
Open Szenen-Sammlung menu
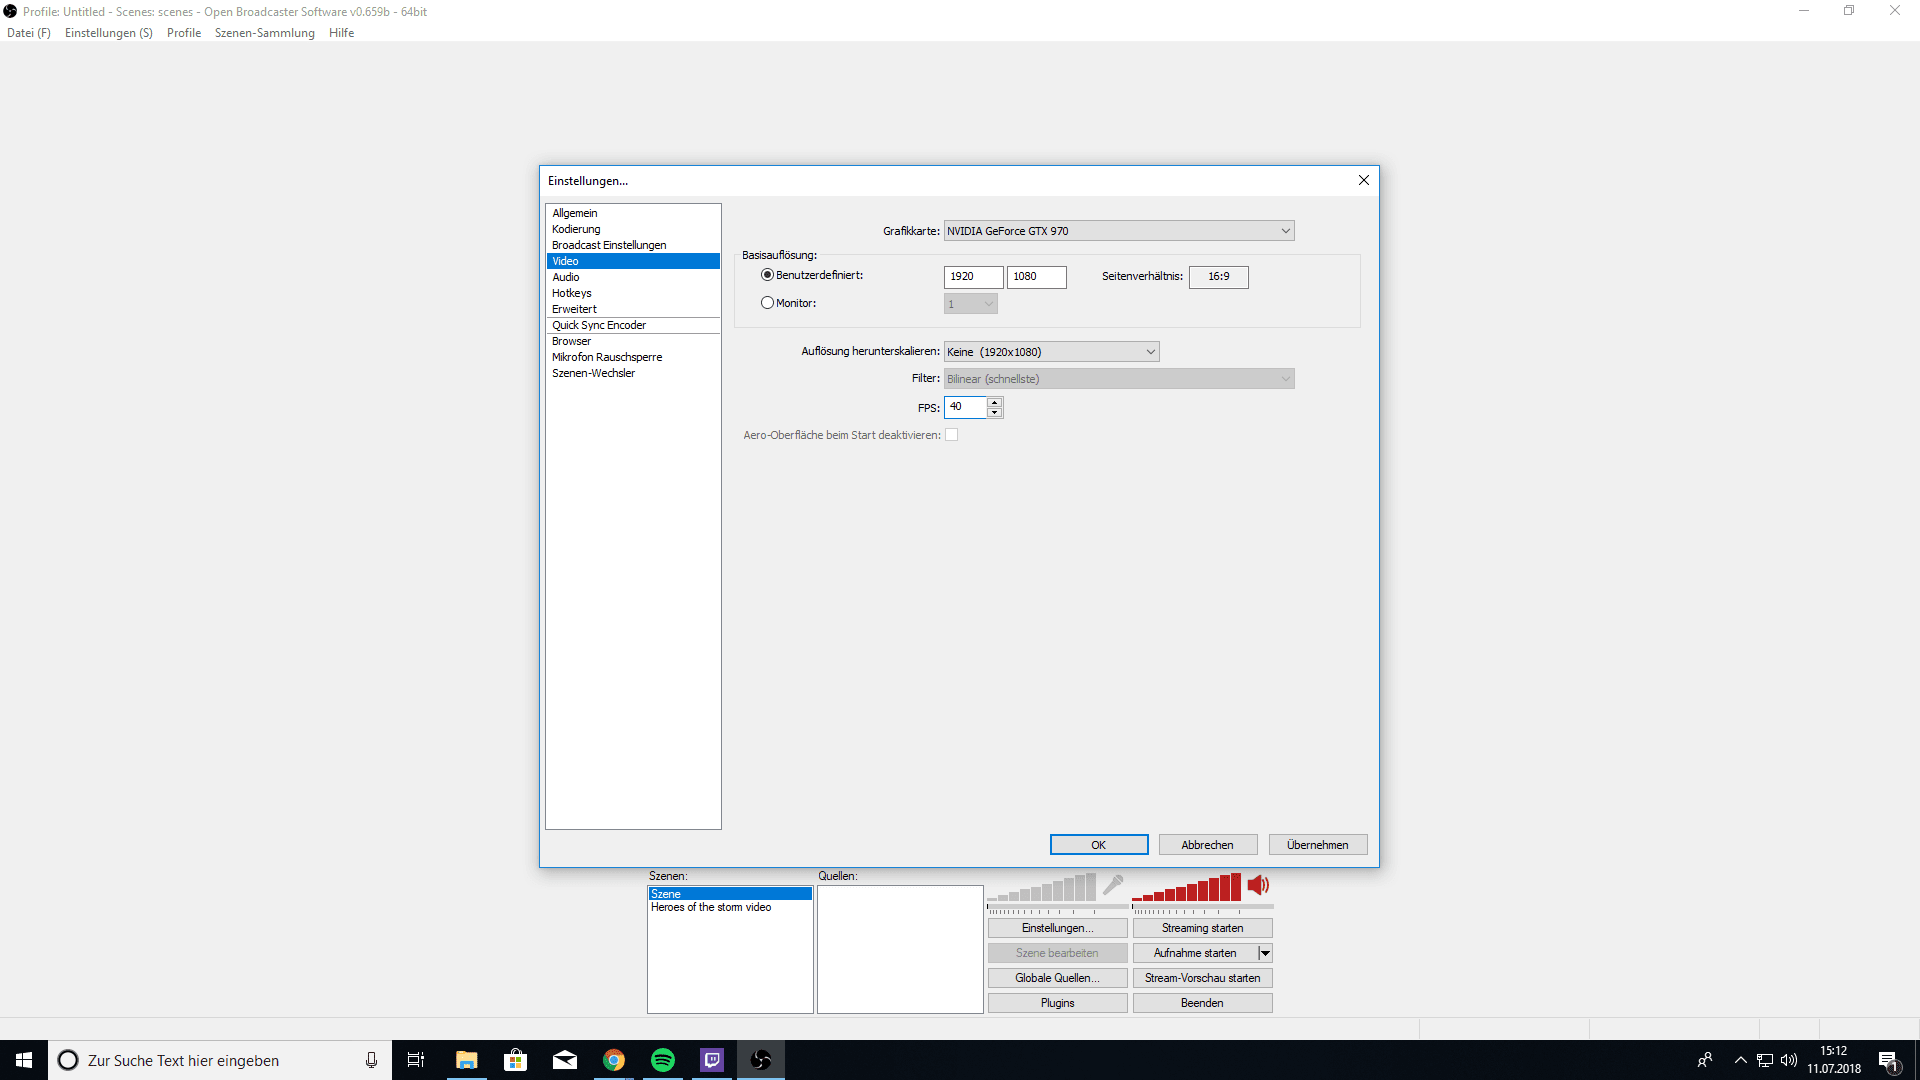(265, 33)
